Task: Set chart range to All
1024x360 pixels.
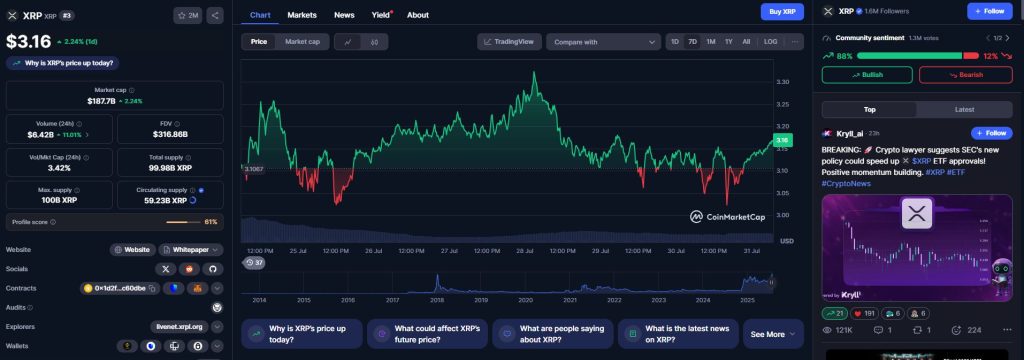Action: (x=746, y=42)
